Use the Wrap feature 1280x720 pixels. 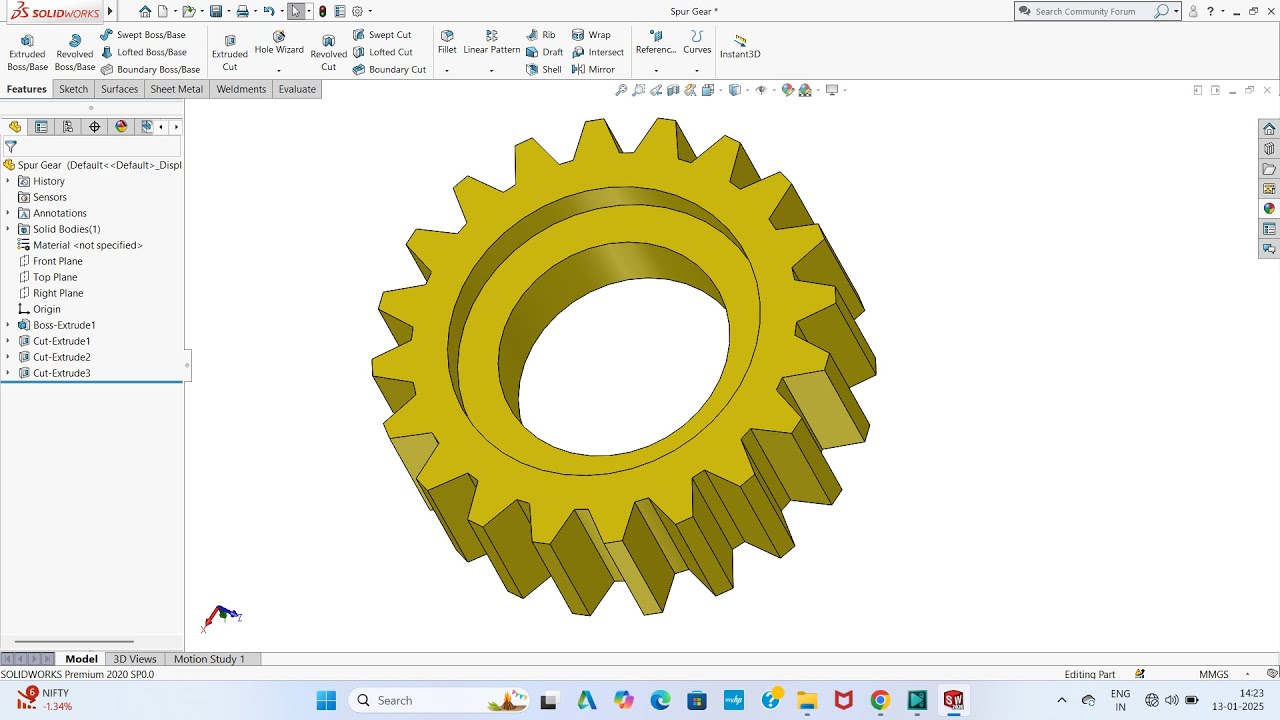coord(591,35)
